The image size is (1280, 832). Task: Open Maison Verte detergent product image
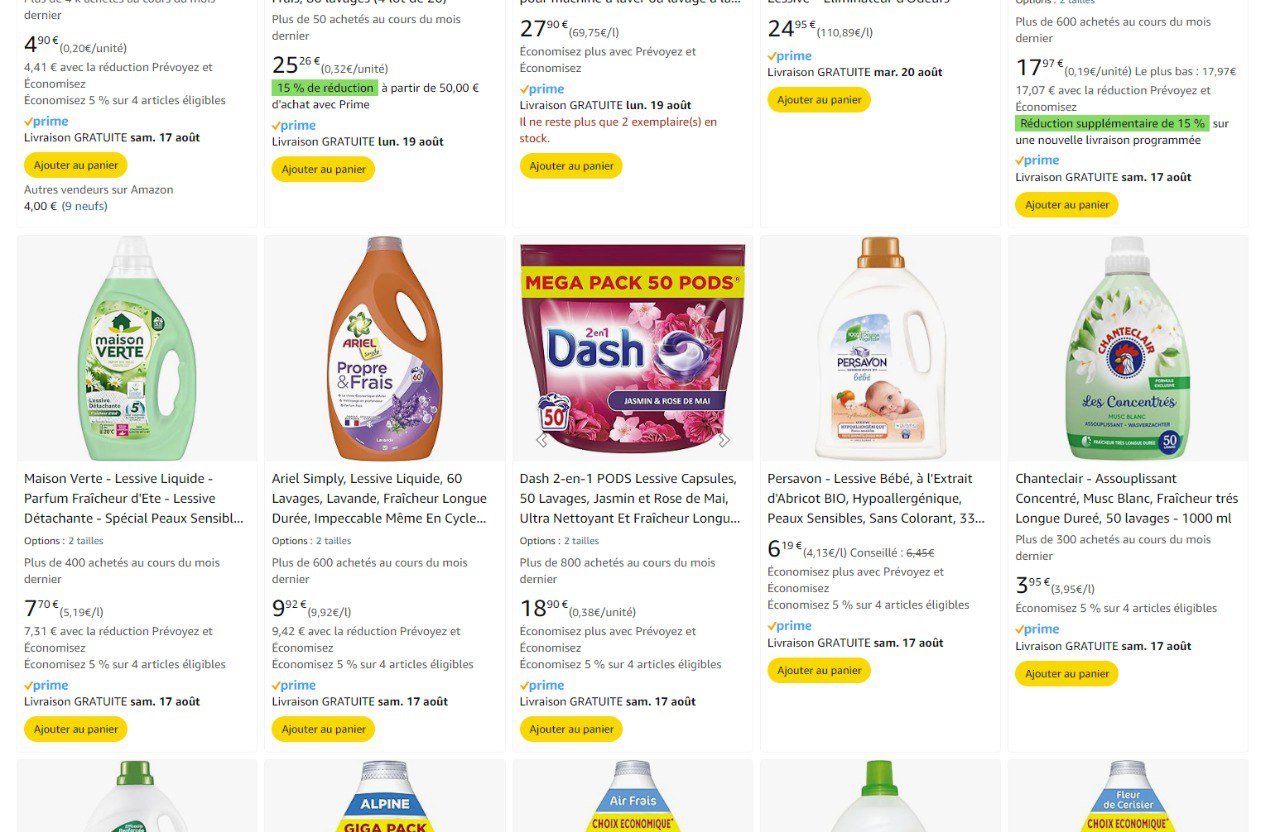point(137,348)
